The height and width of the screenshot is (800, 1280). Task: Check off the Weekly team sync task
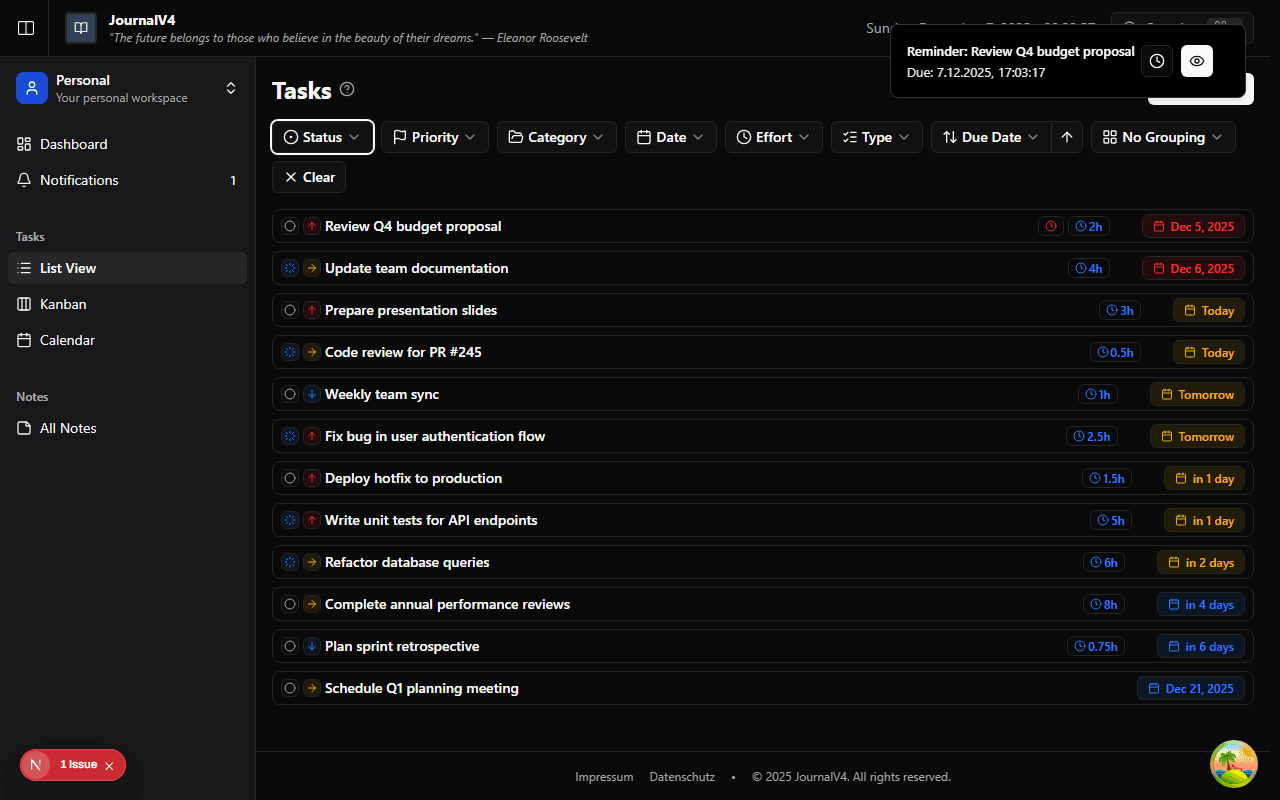pyautogui.click(x=290, y=394)
